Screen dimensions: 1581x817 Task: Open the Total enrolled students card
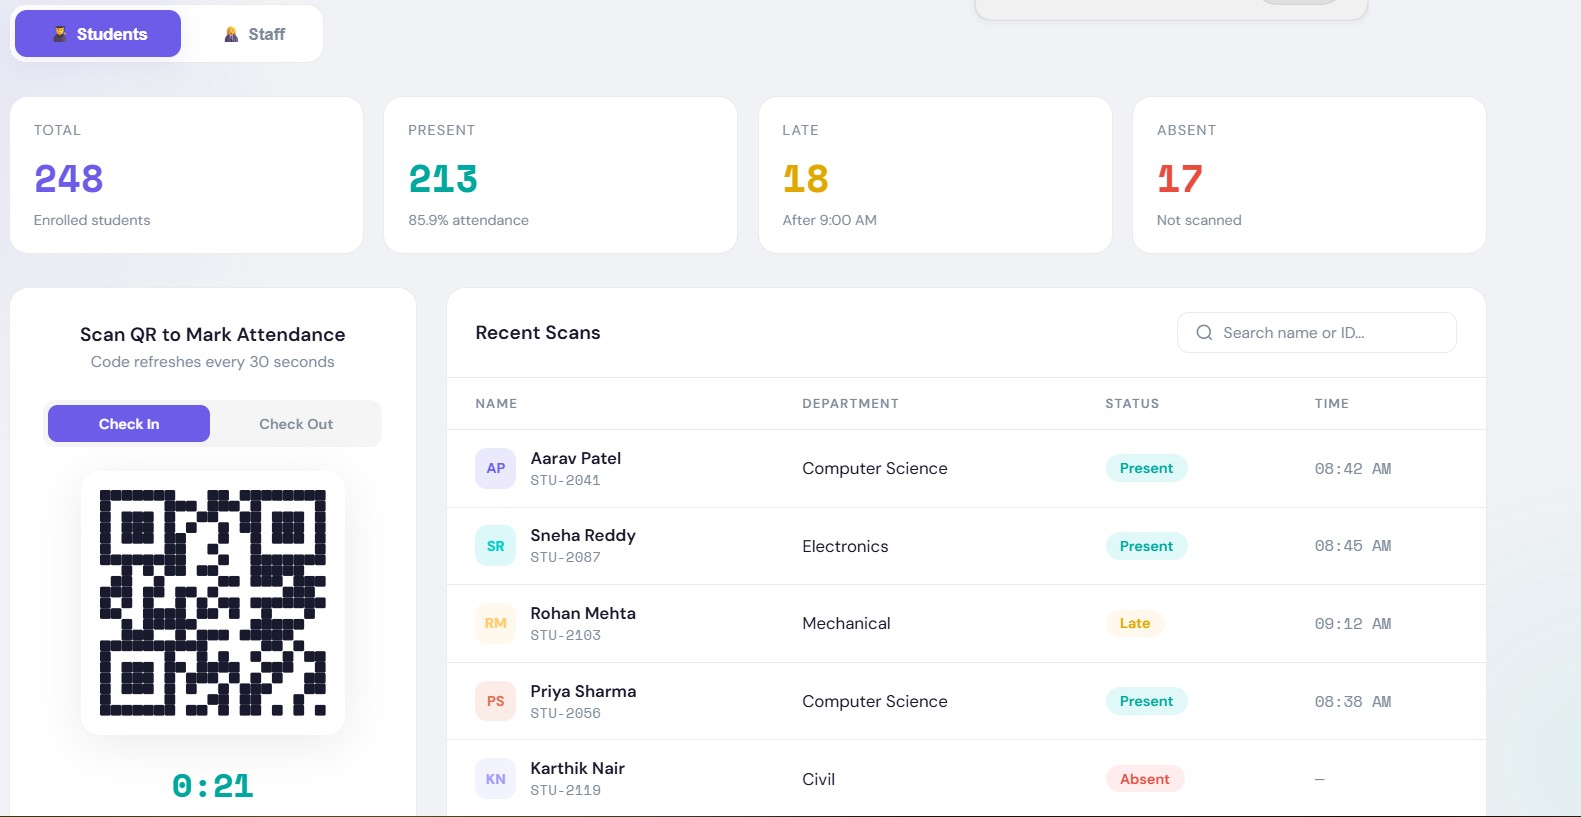pyautogui.click(x=186, y=175)
